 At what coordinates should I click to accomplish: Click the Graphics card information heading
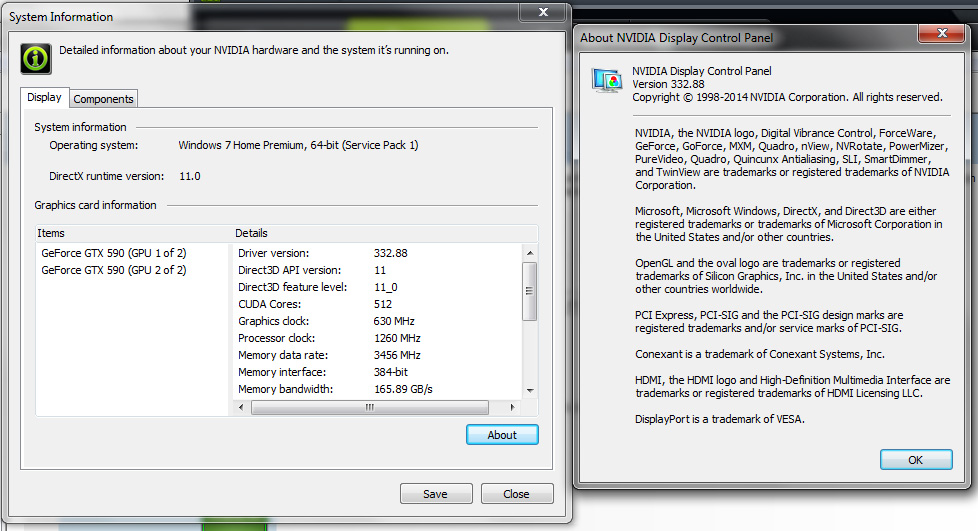coord(95,205)
